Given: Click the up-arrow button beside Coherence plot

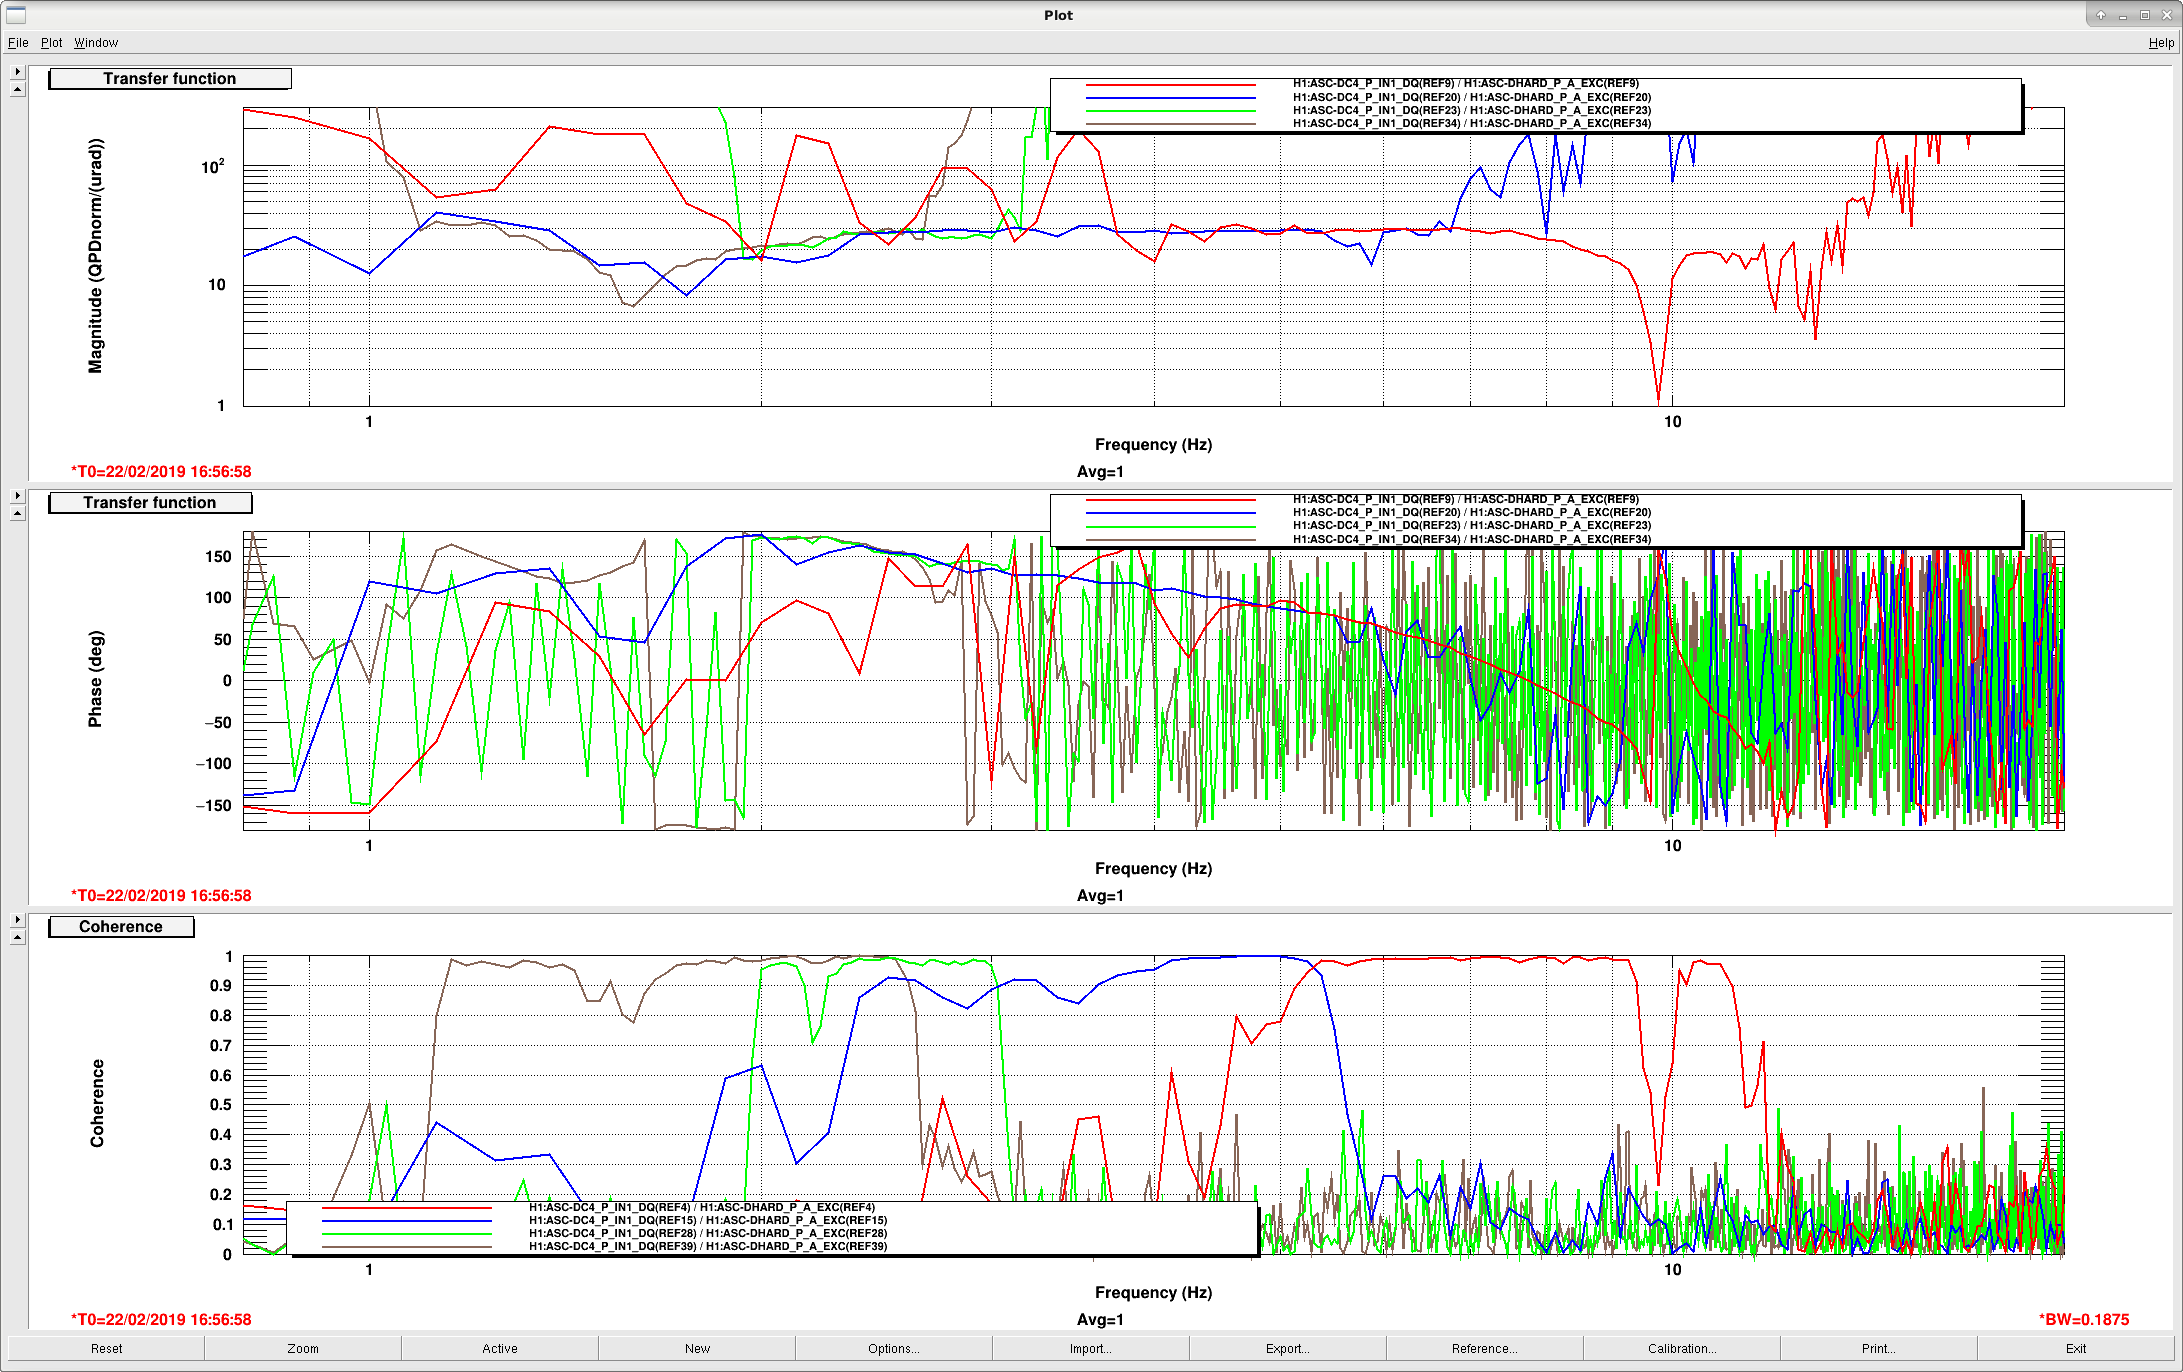Looking at the screenshot, I should coord(17,937).
